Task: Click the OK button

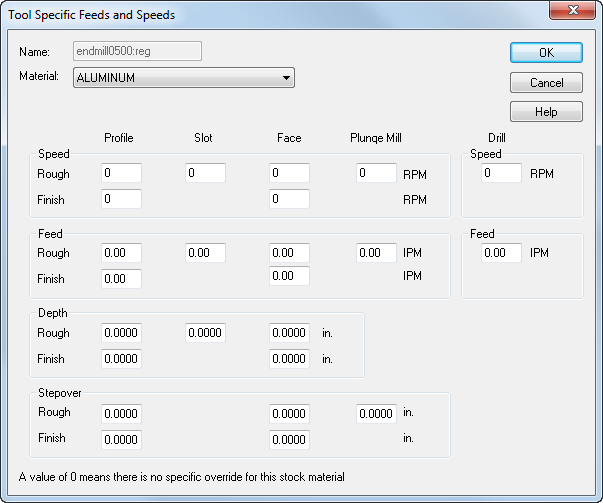Action: (546, 53)
